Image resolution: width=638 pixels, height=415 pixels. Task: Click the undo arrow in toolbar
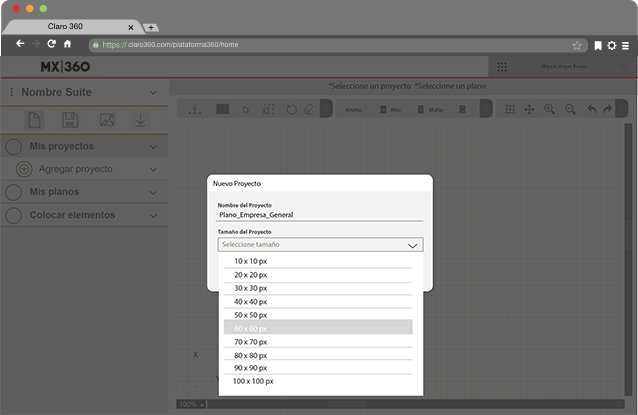[591, 109]
